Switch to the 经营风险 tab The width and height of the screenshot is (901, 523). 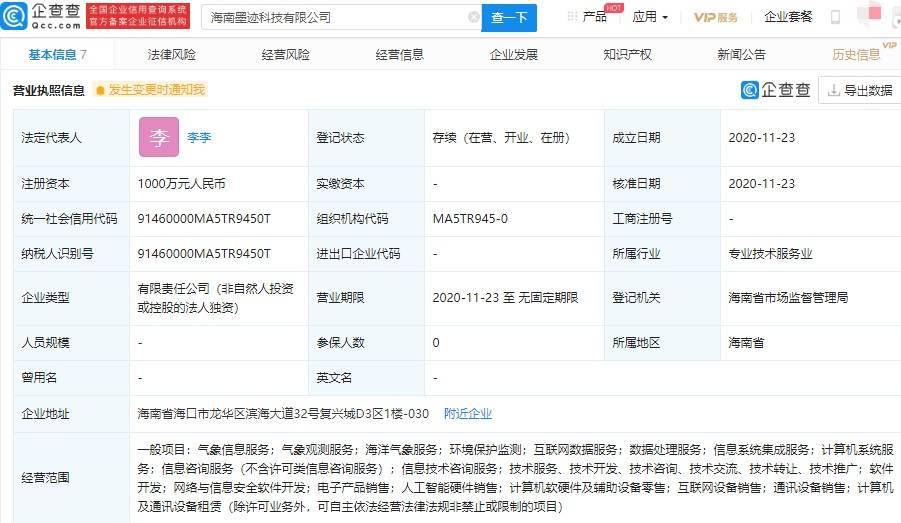coord(286,55)
